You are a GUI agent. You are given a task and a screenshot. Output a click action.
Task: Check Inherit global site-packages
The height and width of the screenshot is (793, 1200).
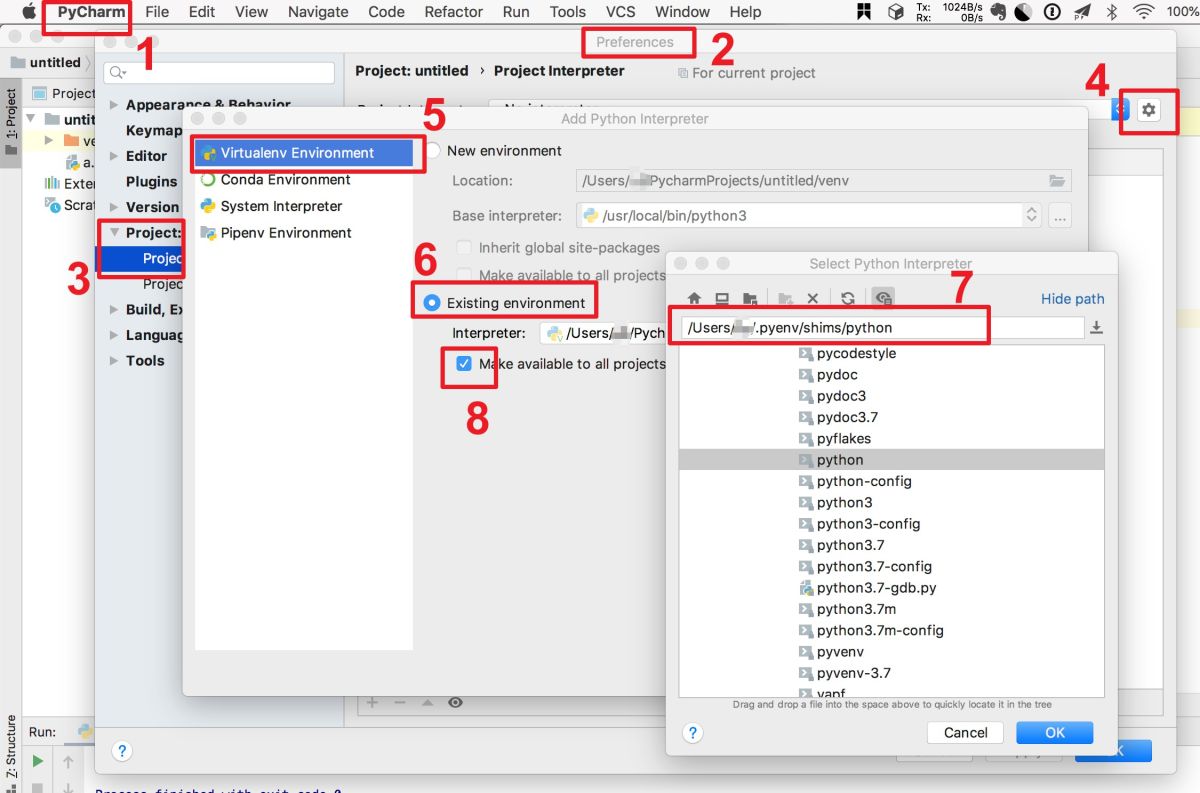[x=464, y=248]
